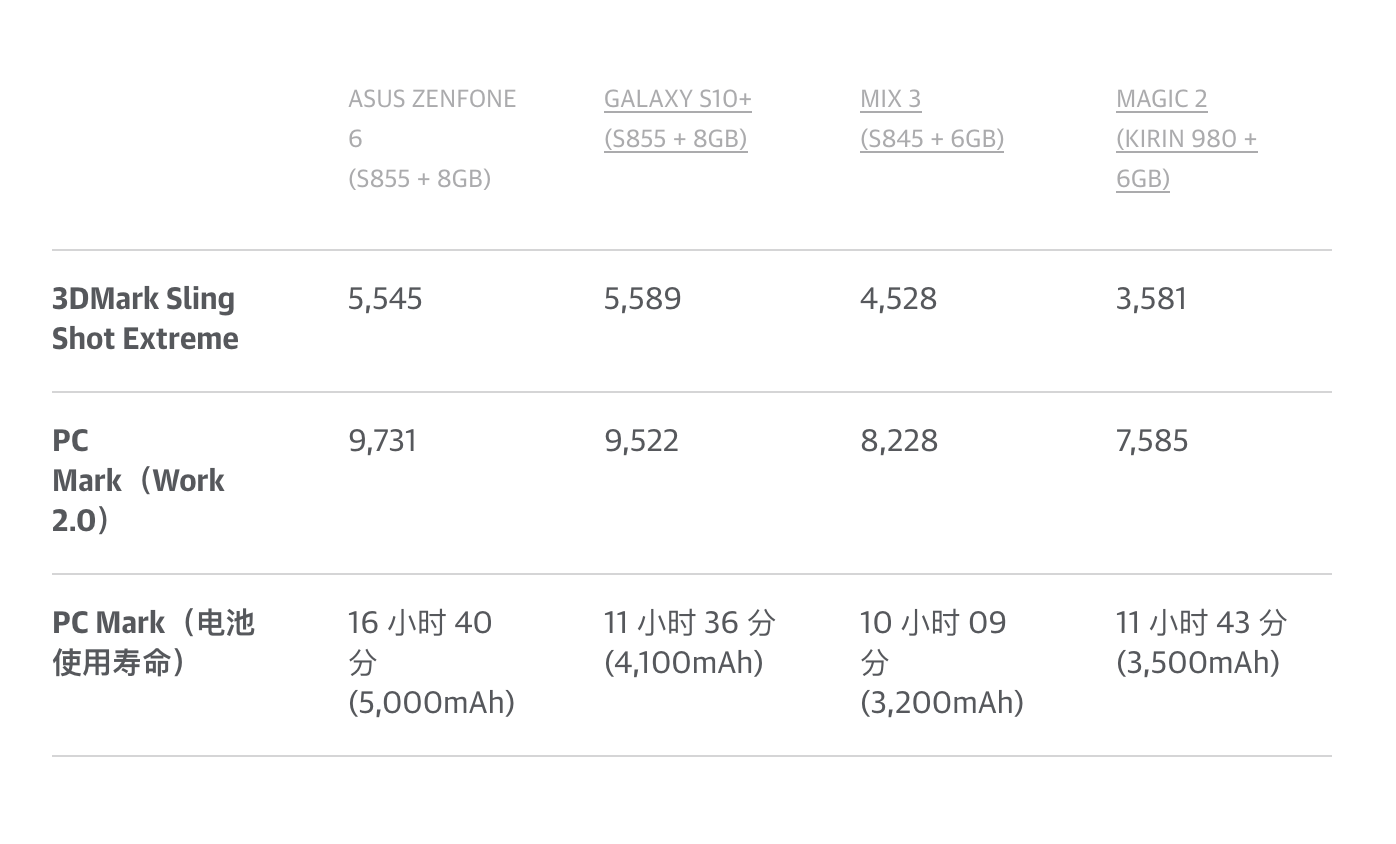
Task: Click the 3,581 score cell
Action: coord(1151,299)
